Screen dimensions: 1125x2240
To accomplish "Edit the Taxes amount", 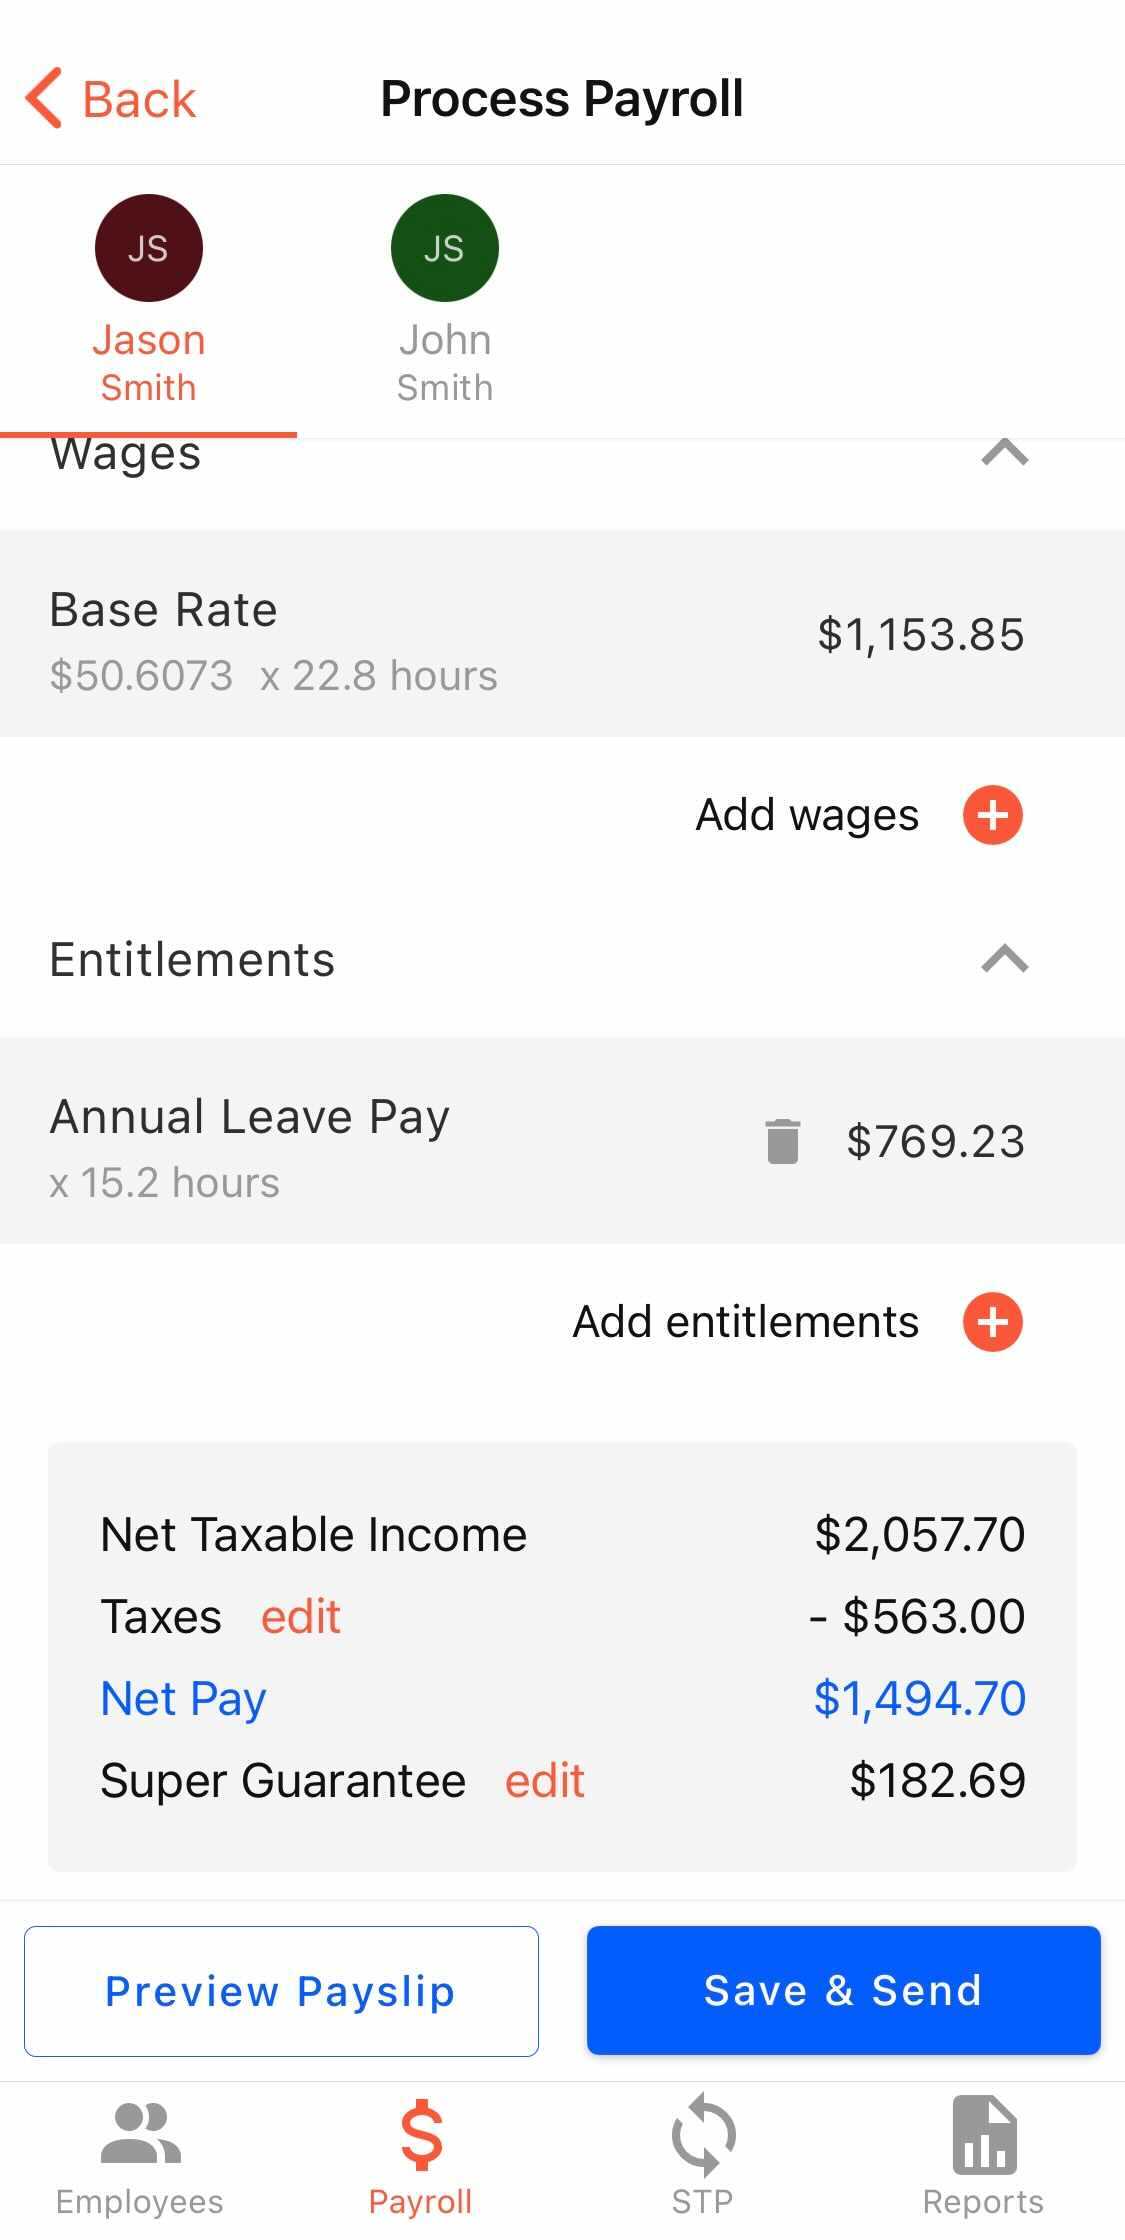I will [301, 1617].
